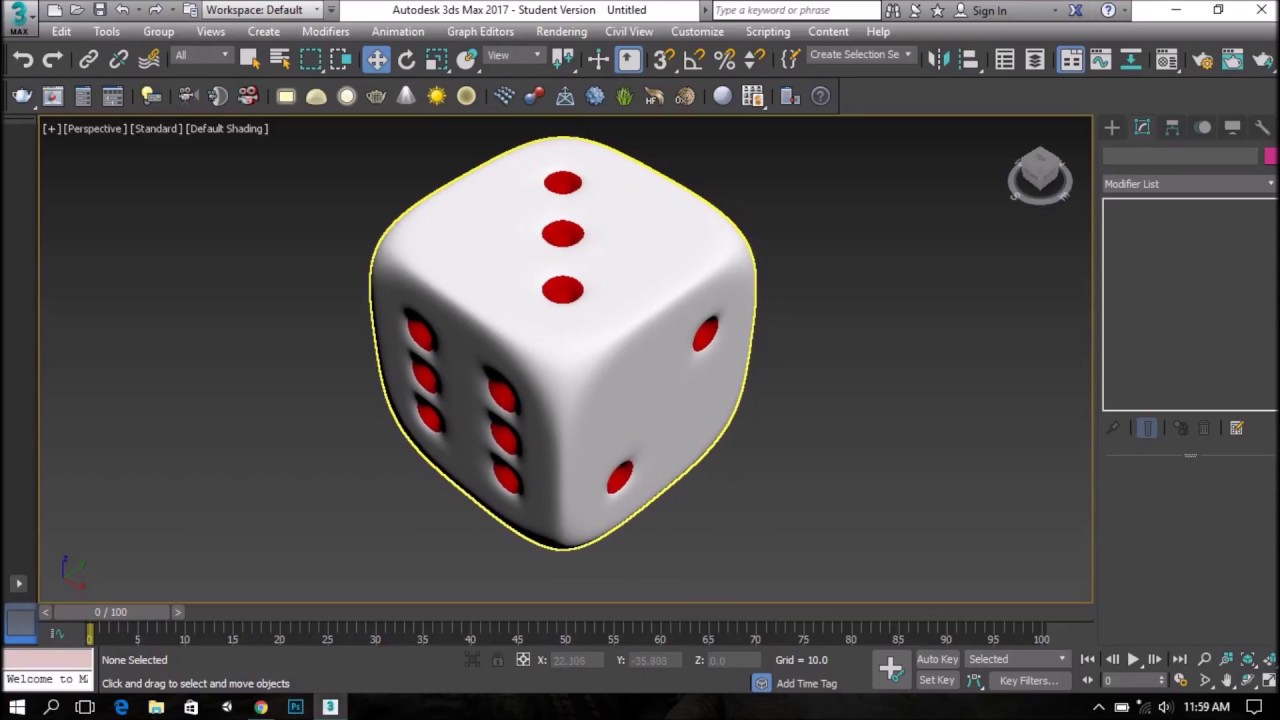Activate the Select and Link tool
1280x720 pixels.
[89, 60]
